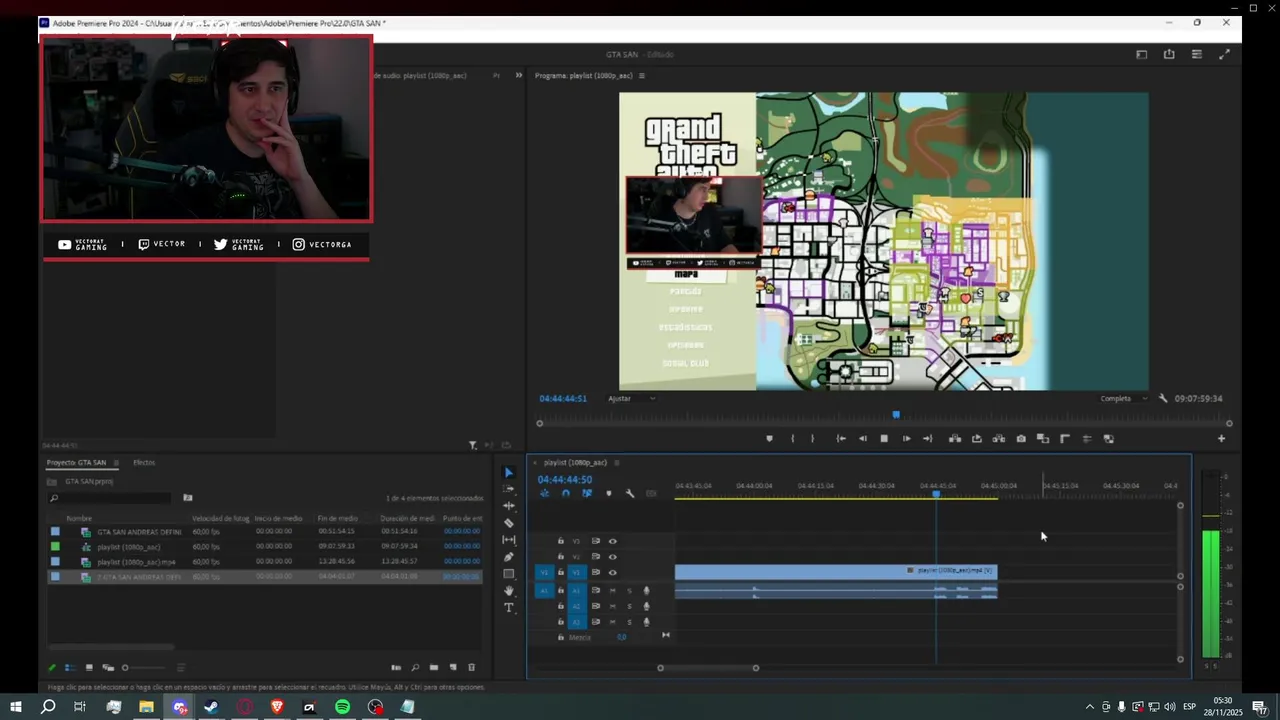
Task: Select the Selection arrow tool
Action: tap(508, 473)
